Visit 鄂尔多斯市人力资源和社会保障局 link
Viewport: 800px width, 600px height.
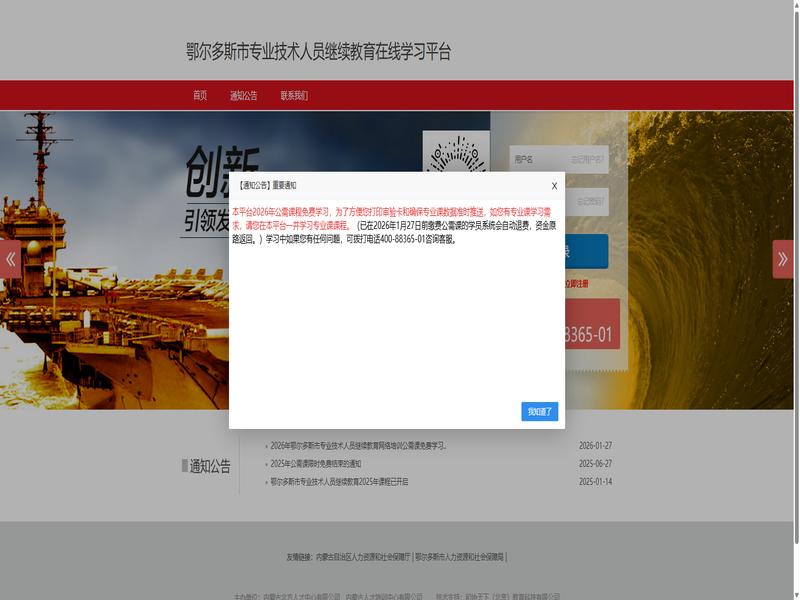pyautogui.click(x=460, y=557)
